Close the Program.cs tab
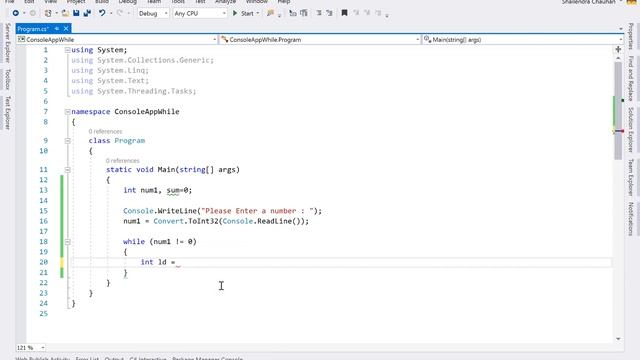Image resolution: width=640 pixels, height=360 pixels. pyautogui.click(x=66, y=29)
